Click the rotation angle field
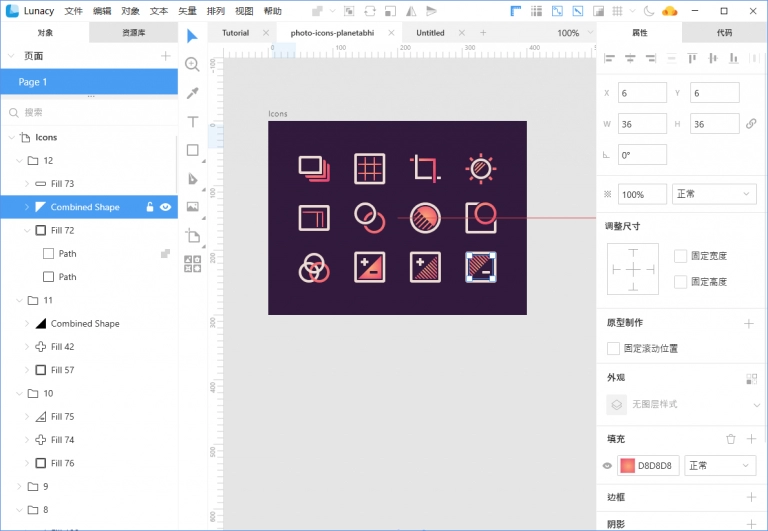The height and width of the screenshot is (531, 768). [x=642, y=155]
